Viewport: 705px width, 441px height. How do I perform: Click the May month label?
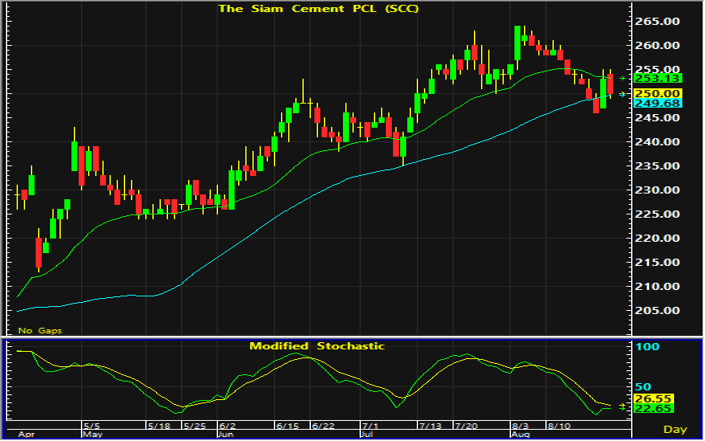click(x=93, y=434)
